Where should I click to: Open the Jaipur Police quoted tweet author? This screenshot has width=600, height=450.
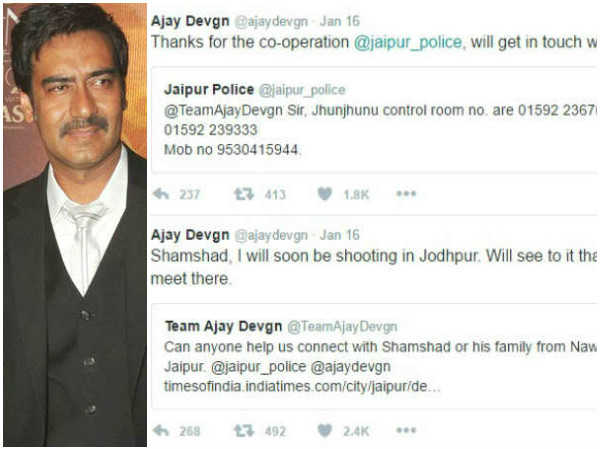pyautogui.click(x=209, y=90)
